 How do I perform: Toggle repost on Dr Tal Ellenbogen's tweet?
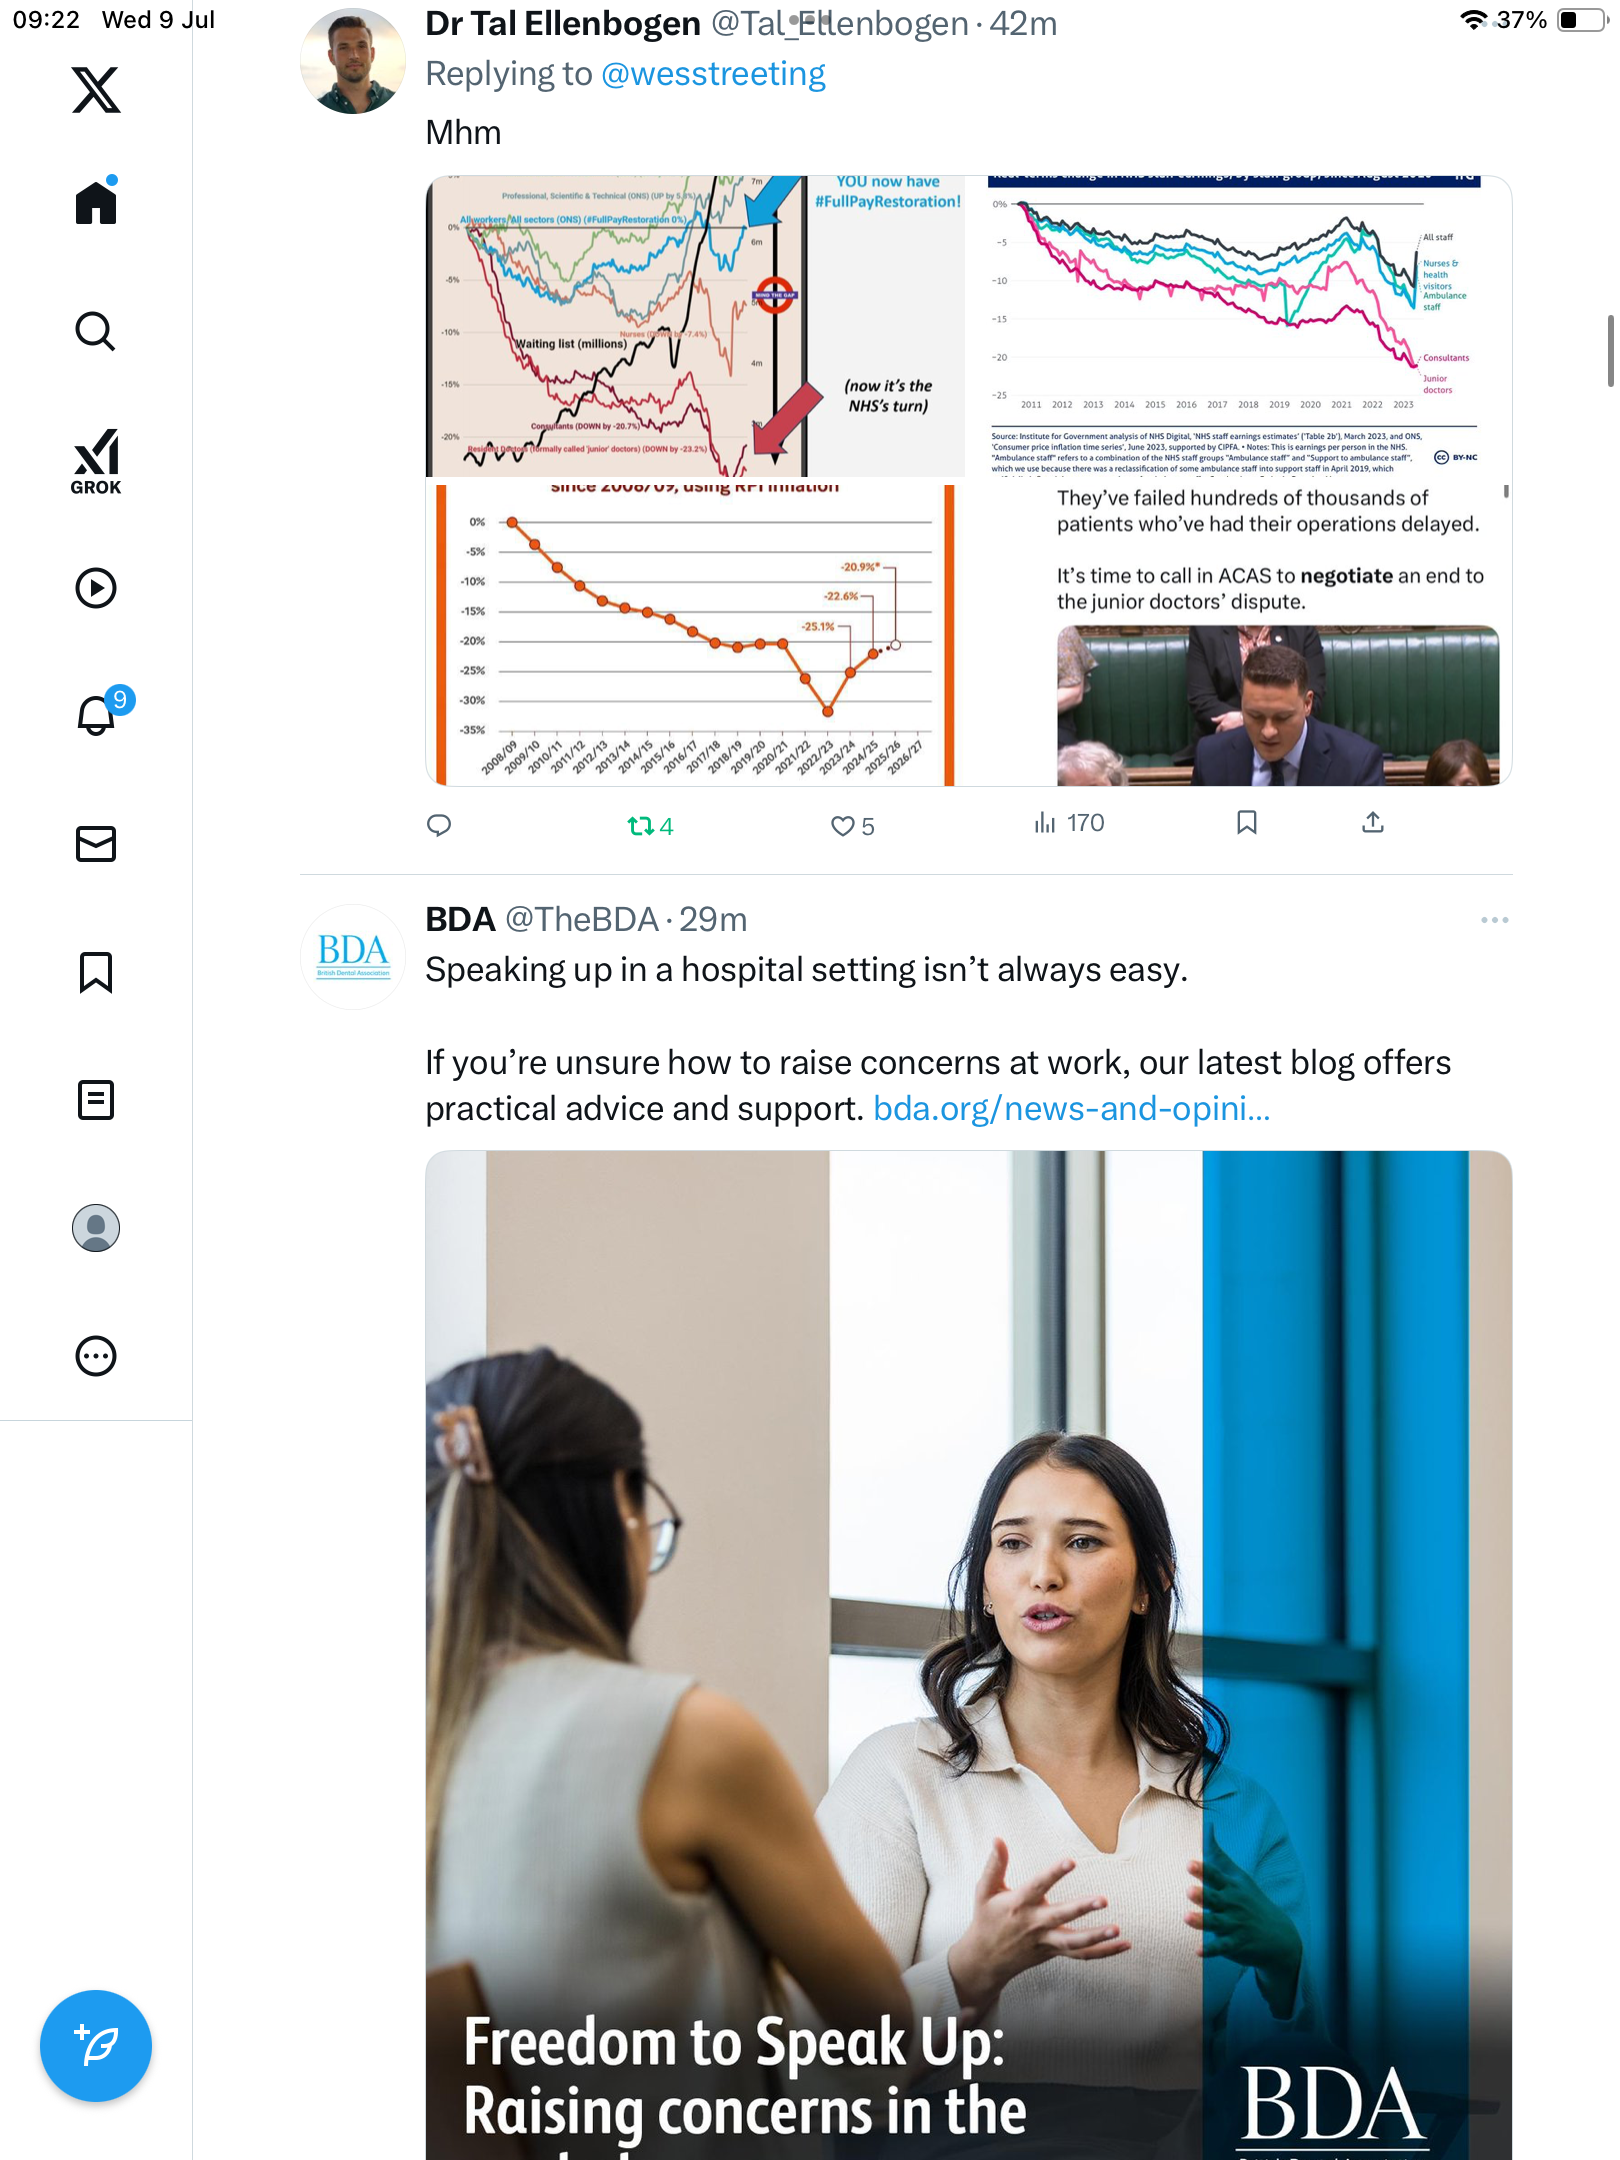coord(650,826)
